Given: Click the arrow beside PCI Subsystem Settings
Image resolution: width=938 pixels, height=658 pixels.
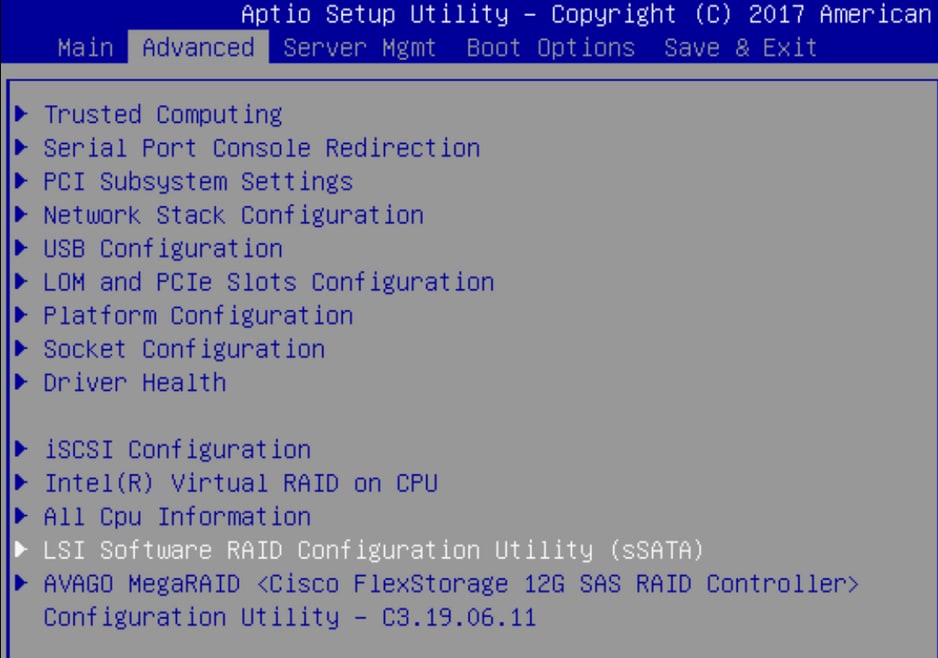Looking at the screenshot, I should (21, 182).
